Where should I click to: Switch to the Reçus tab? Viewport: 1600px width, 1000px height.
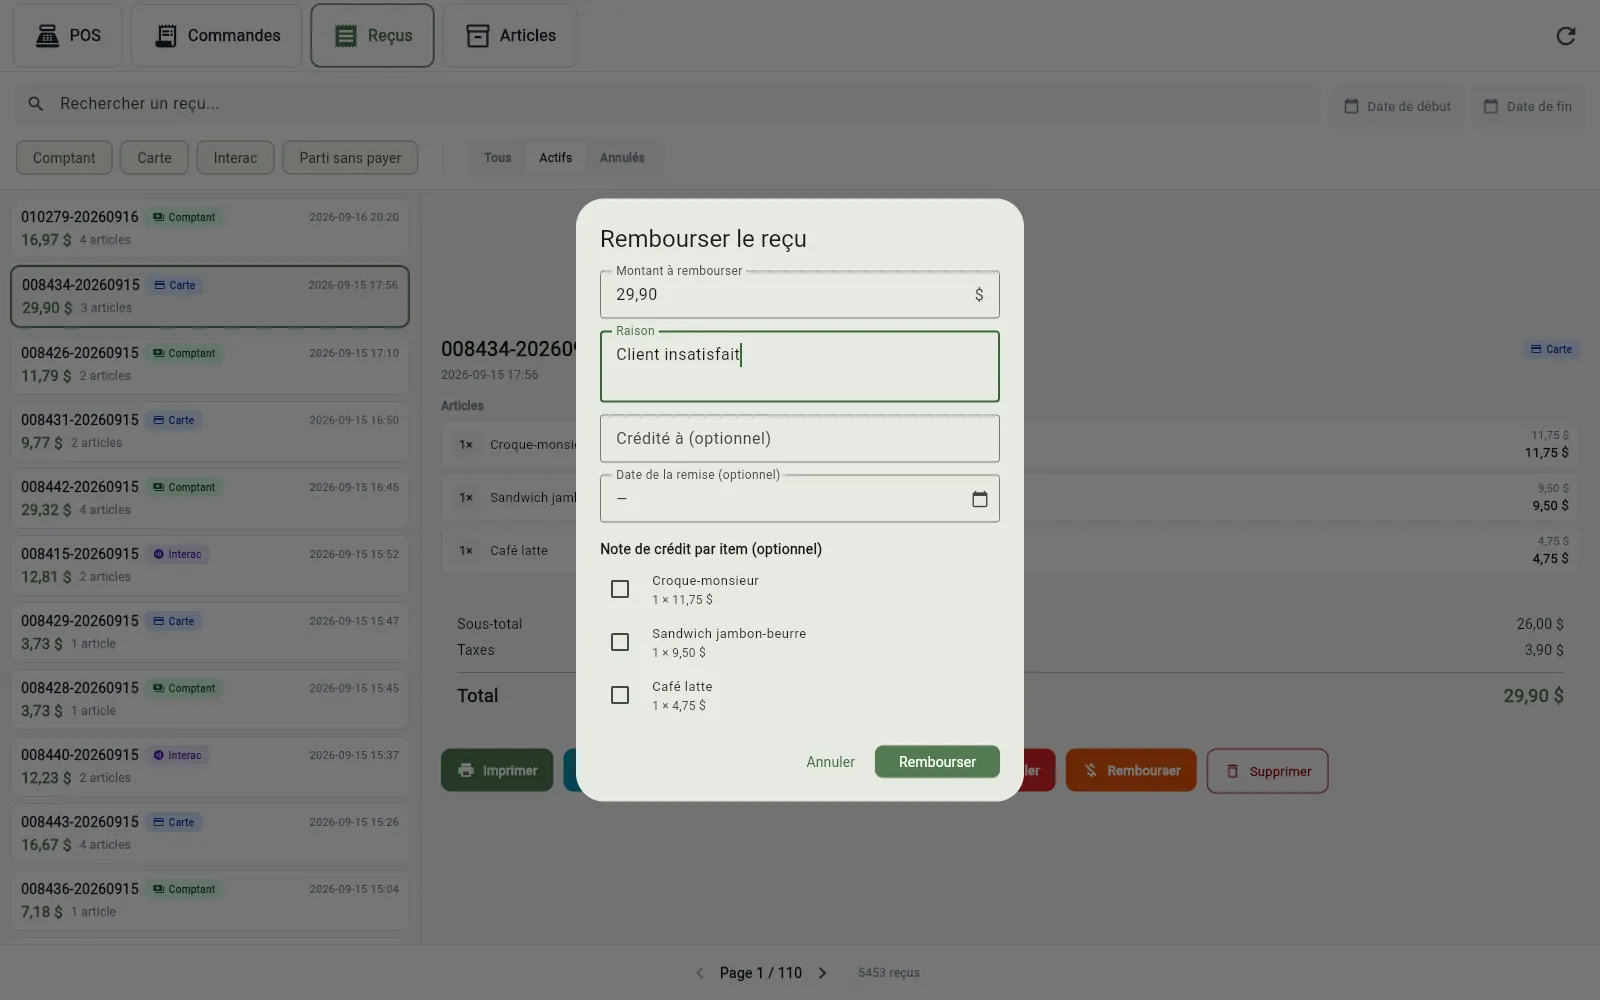(372, 36)
